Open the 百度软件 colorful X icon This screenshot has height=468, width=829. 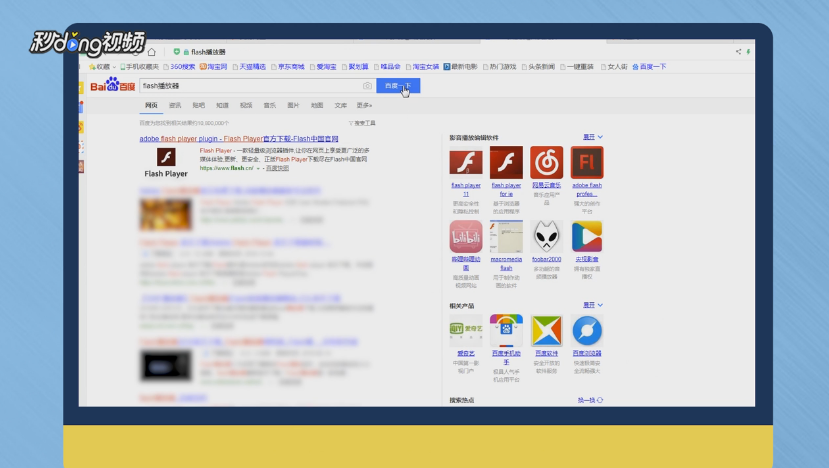click(x=546, y=331)
